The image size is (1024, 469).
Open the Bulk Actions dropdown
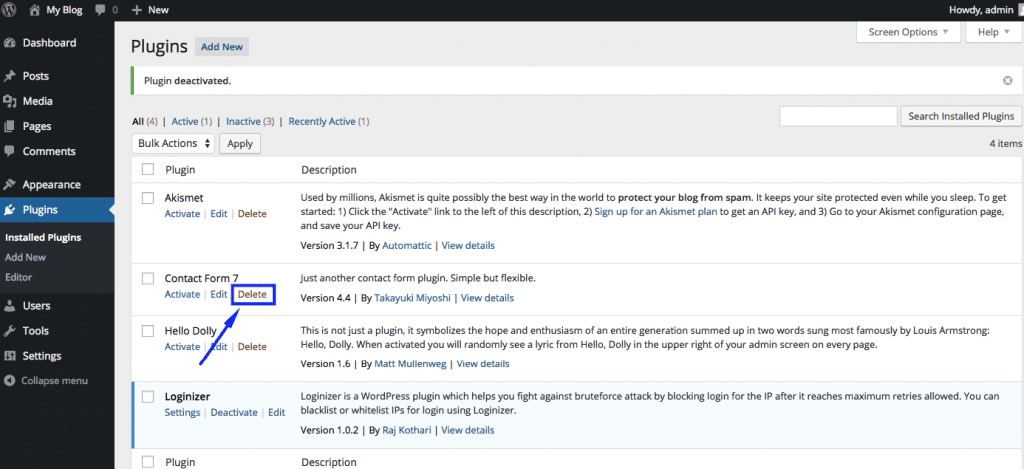click(174, 143)
